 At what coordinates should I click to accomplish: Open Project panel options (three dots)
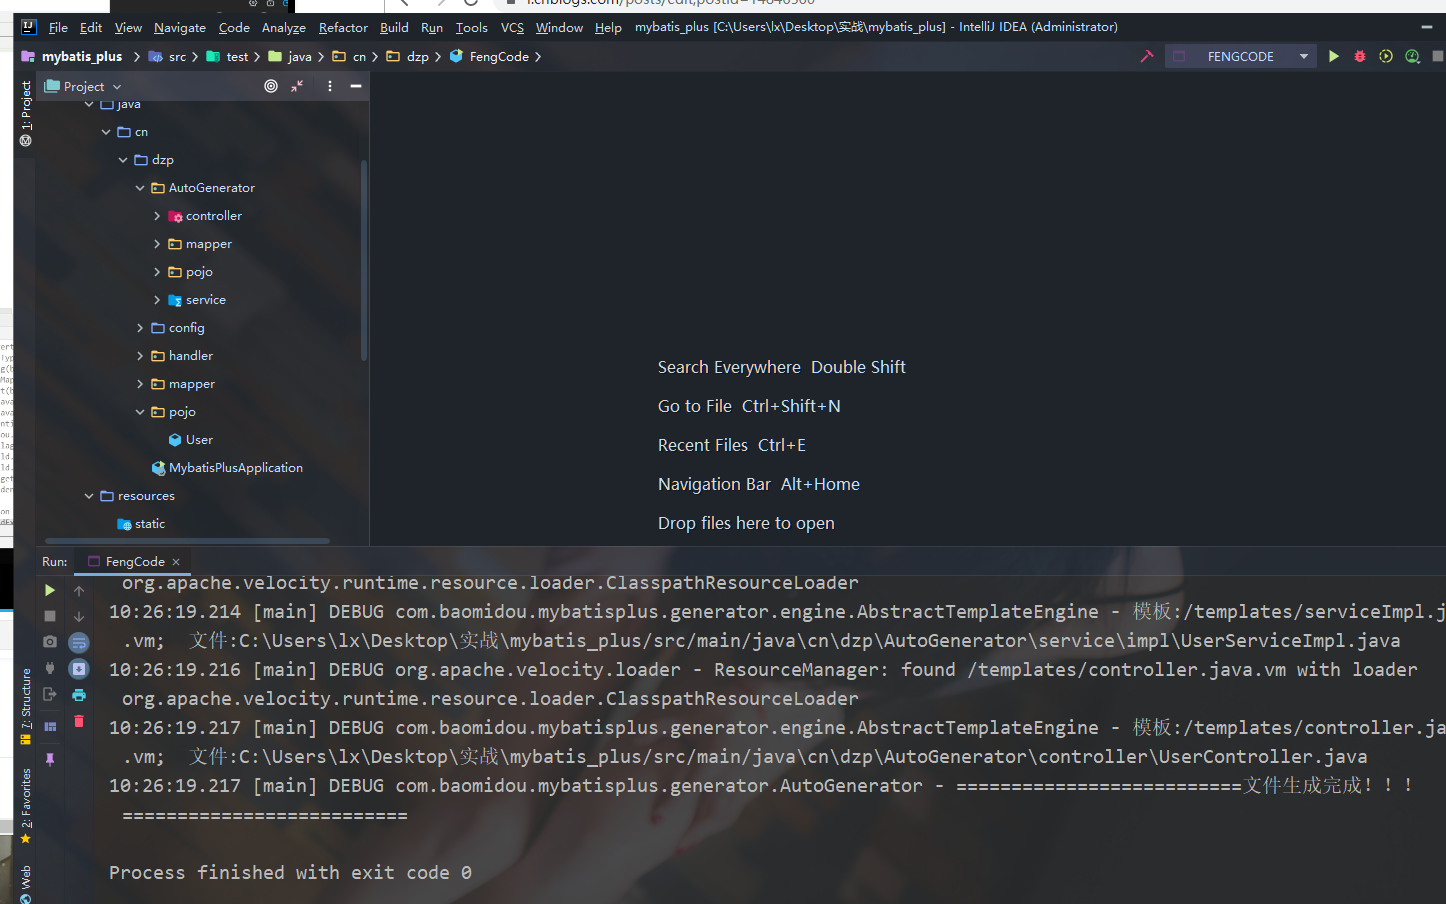[x=329, y=86]
